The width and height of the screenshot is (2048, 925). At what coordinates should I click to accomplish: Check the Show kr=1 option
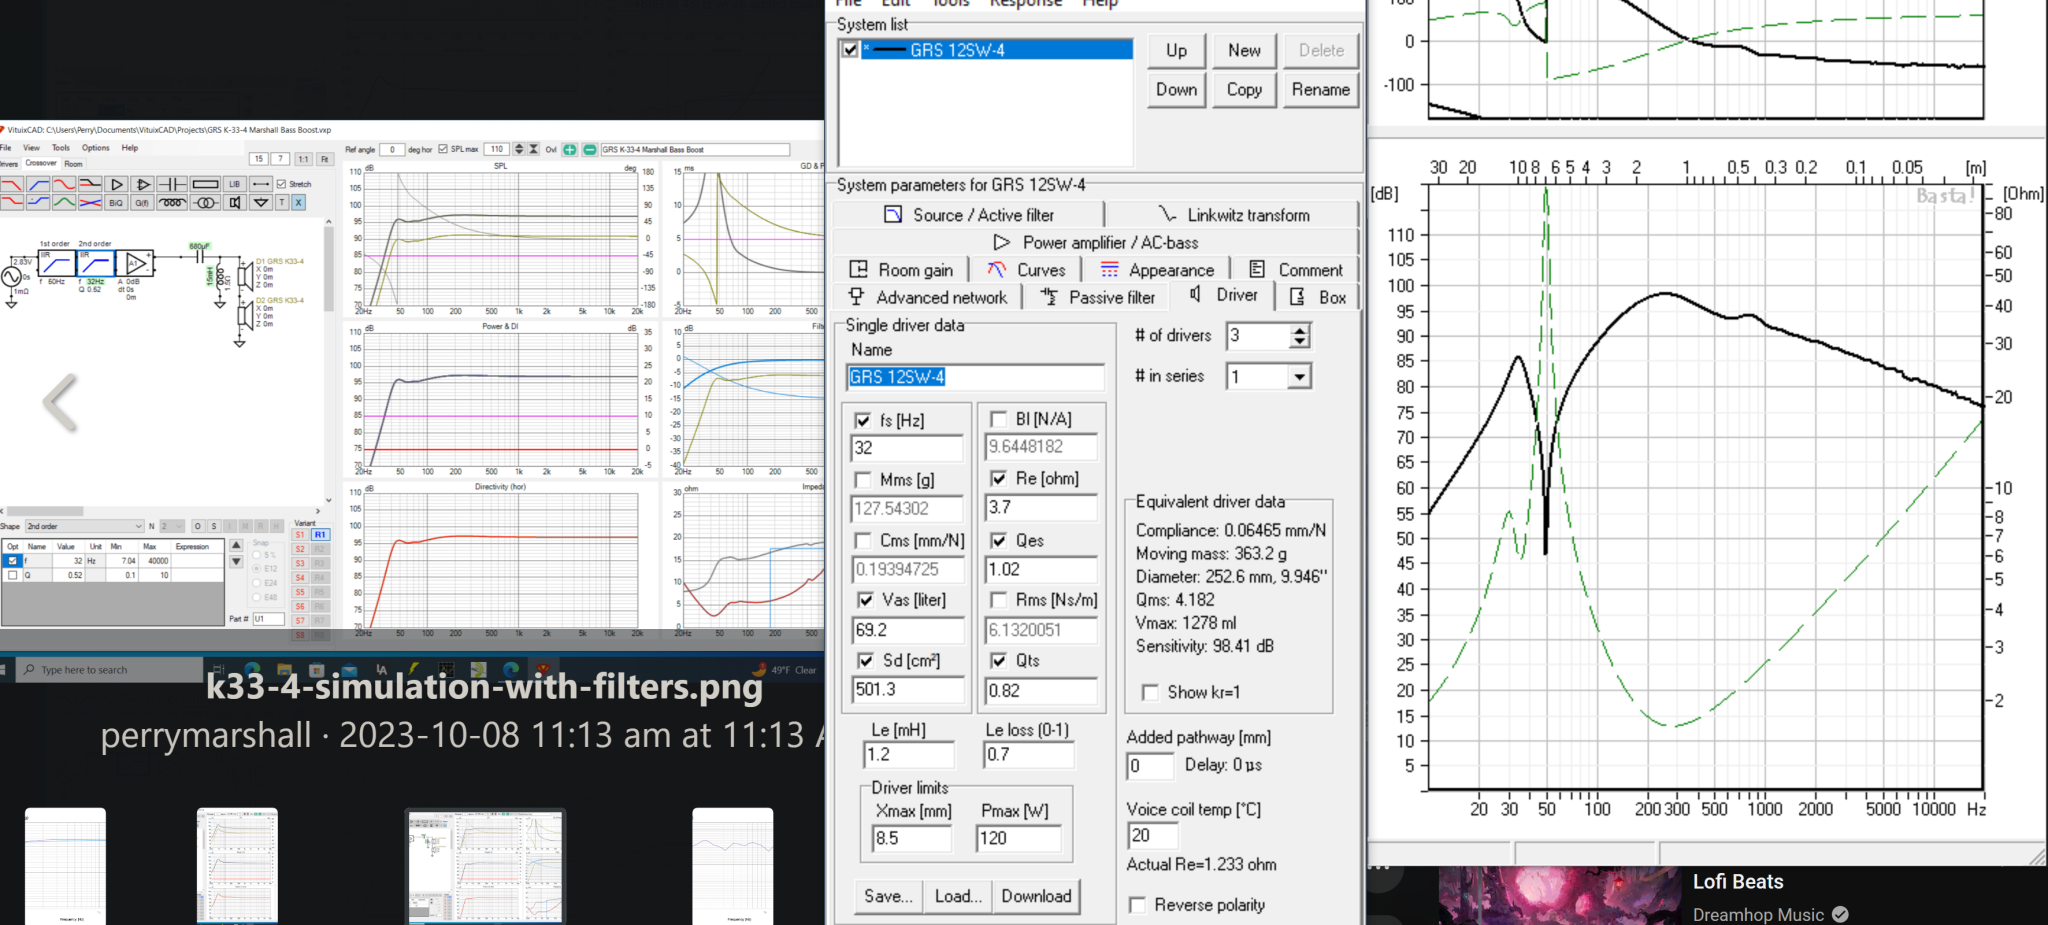(1150, 692)
